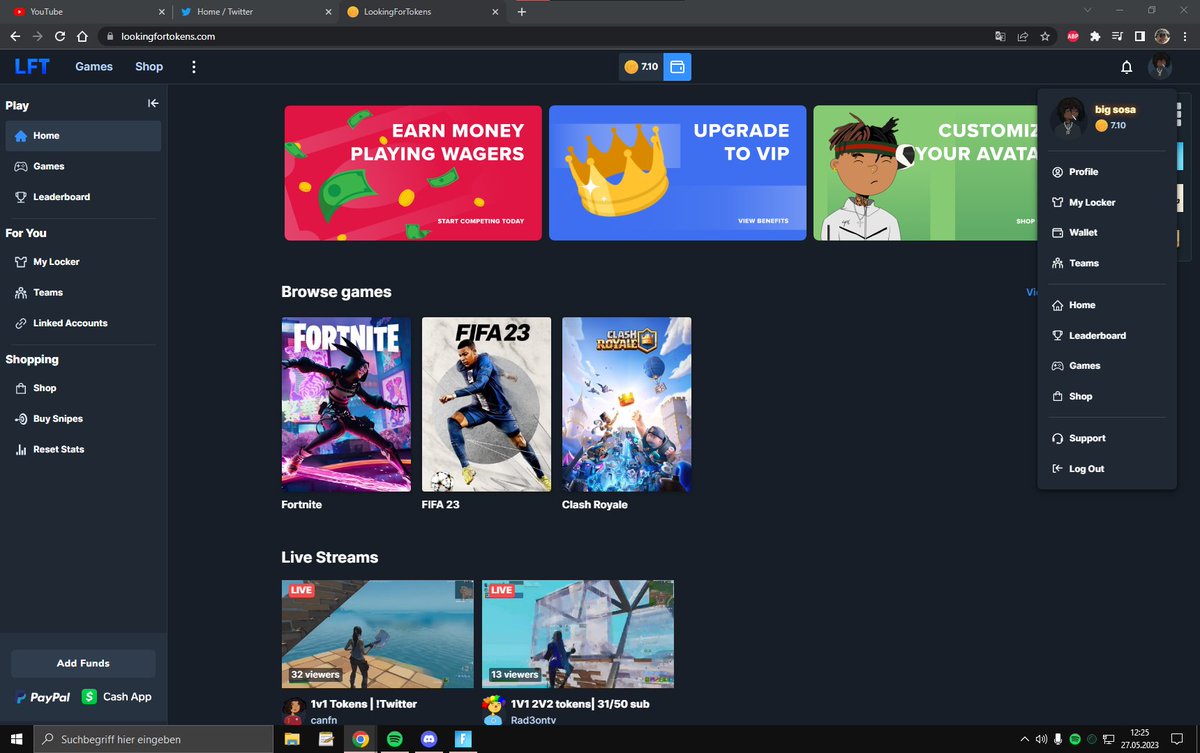Open Leaderboard in the left sidebar

pos(83,197)
